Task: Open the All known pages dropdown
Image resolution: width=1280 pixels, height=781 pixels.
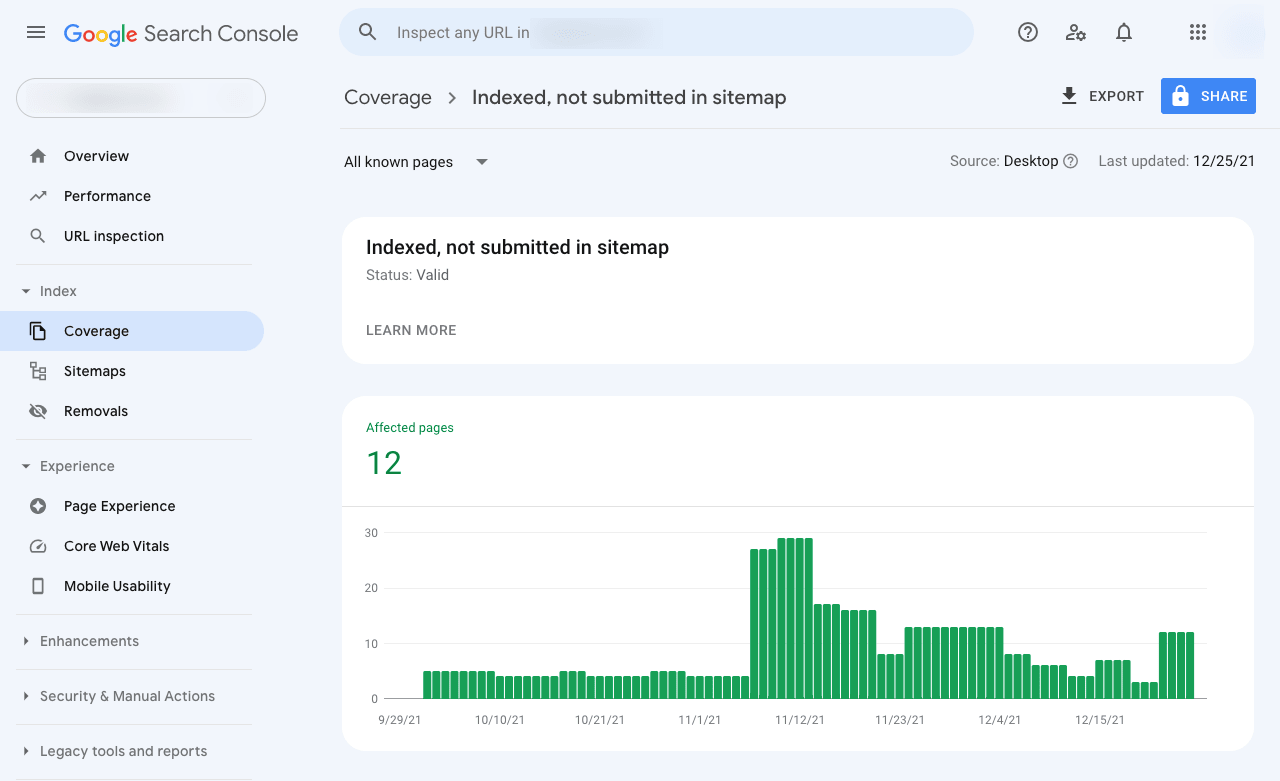Action: point(416,162)
